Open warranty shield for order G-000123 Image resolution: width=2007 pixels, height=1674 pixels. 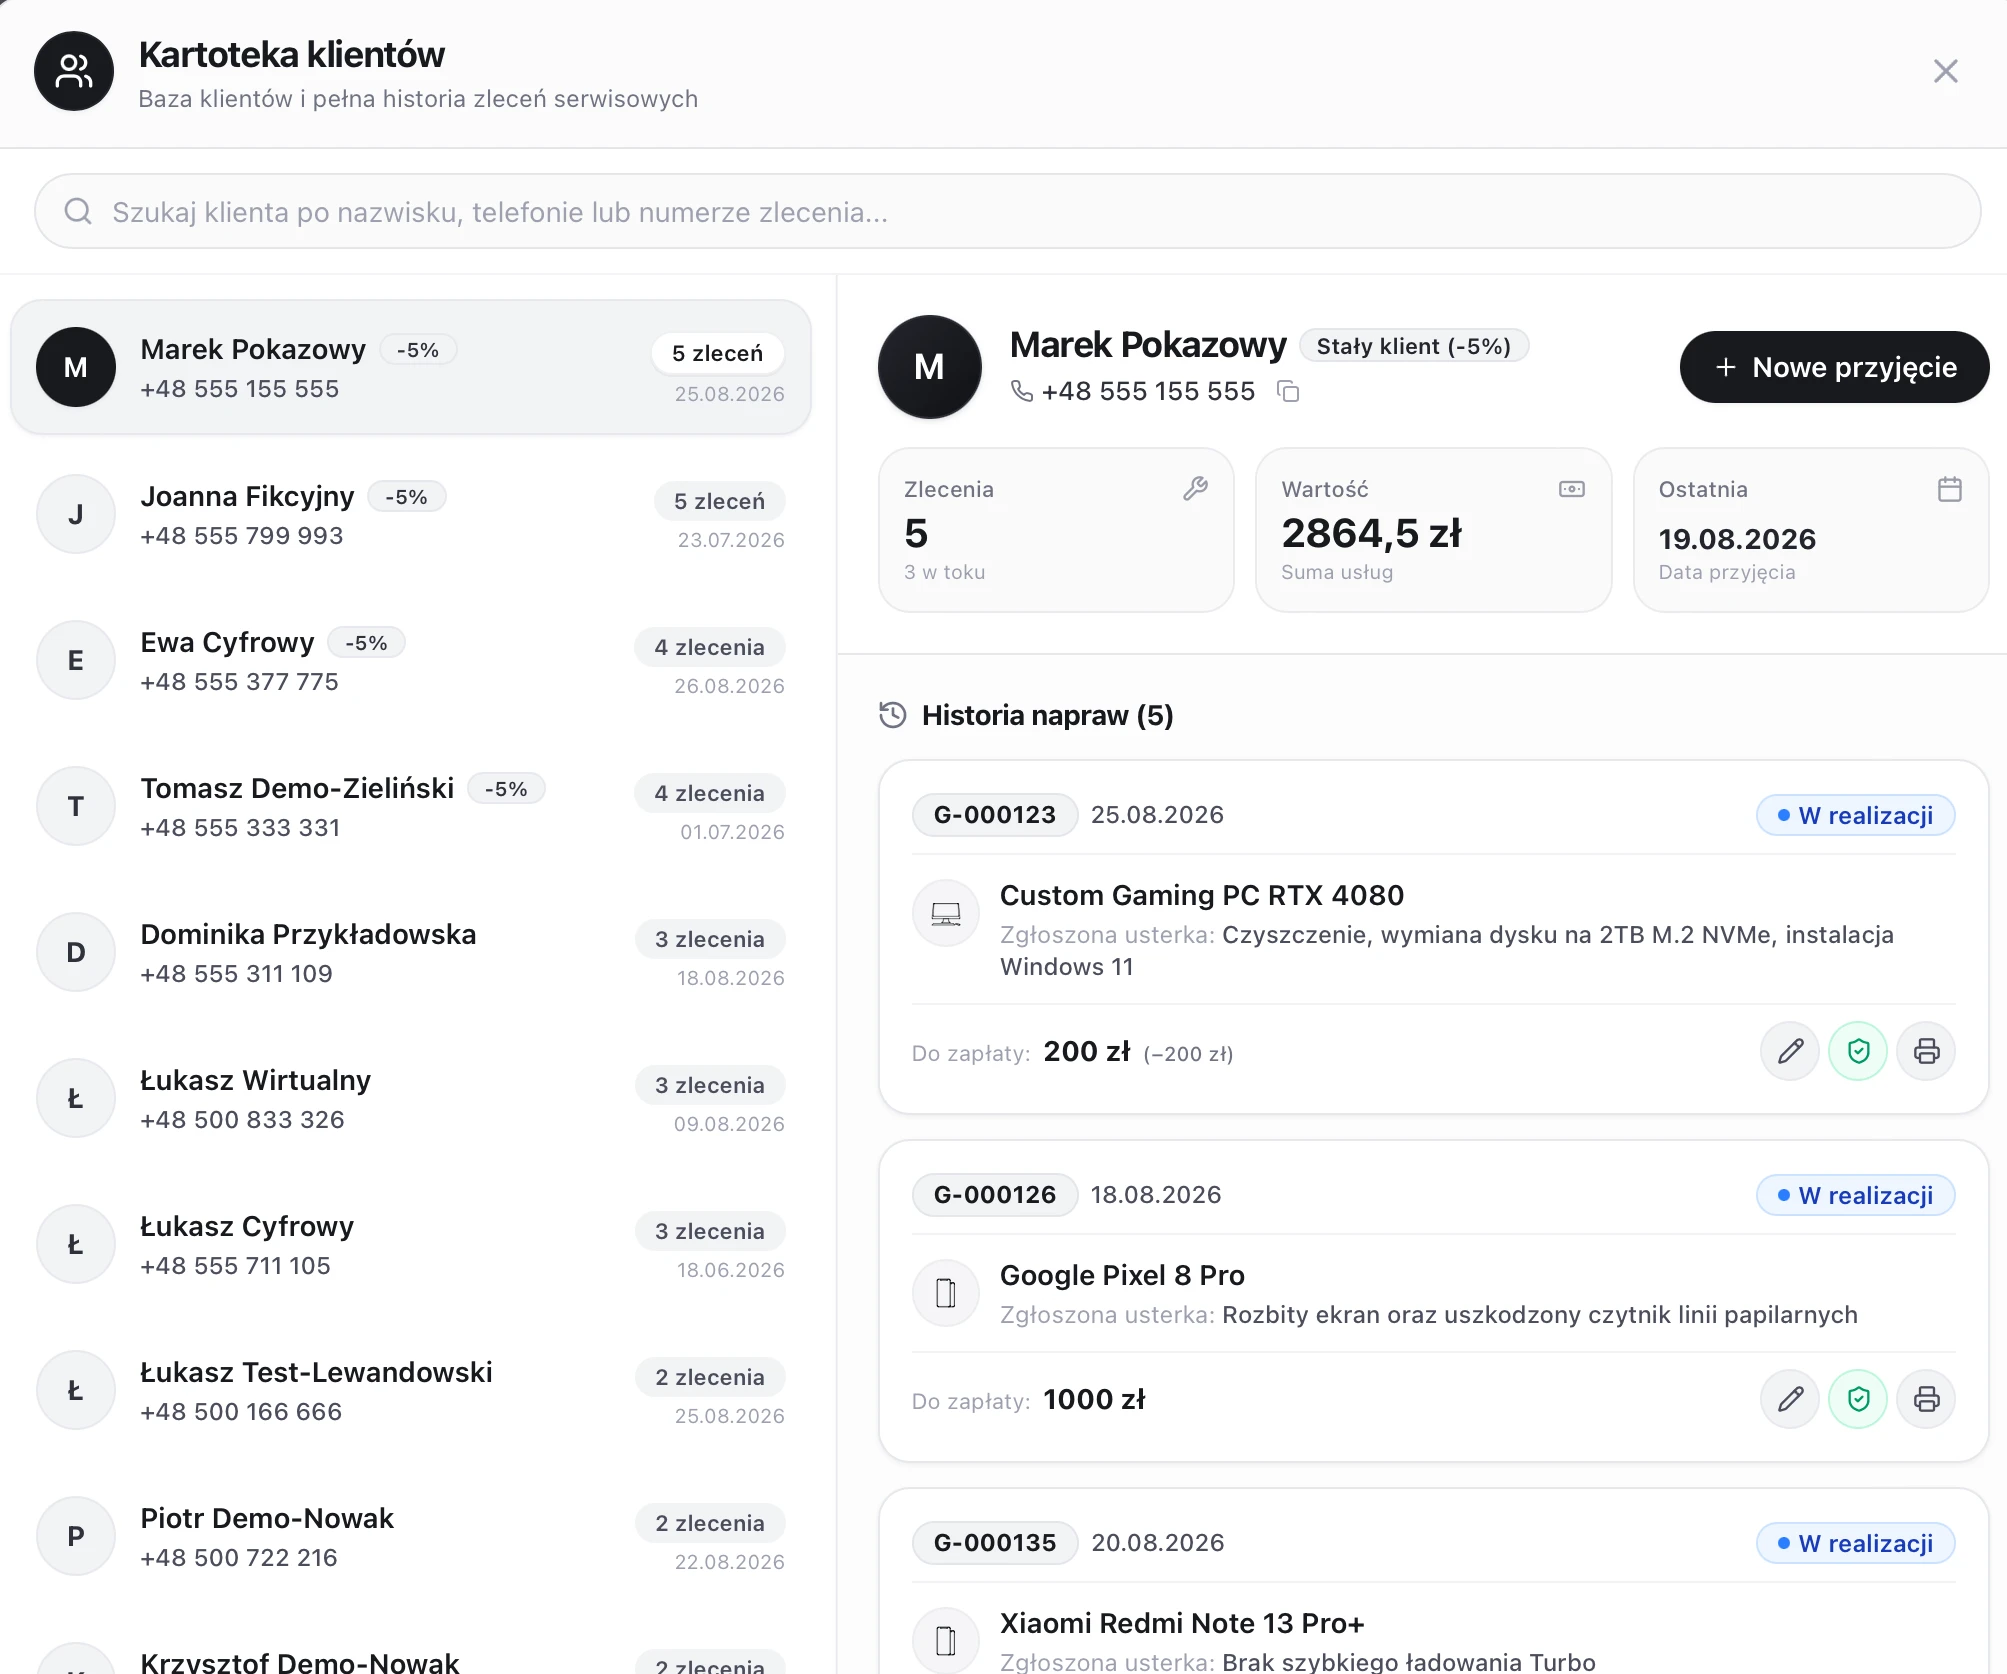(1858, 1051)
